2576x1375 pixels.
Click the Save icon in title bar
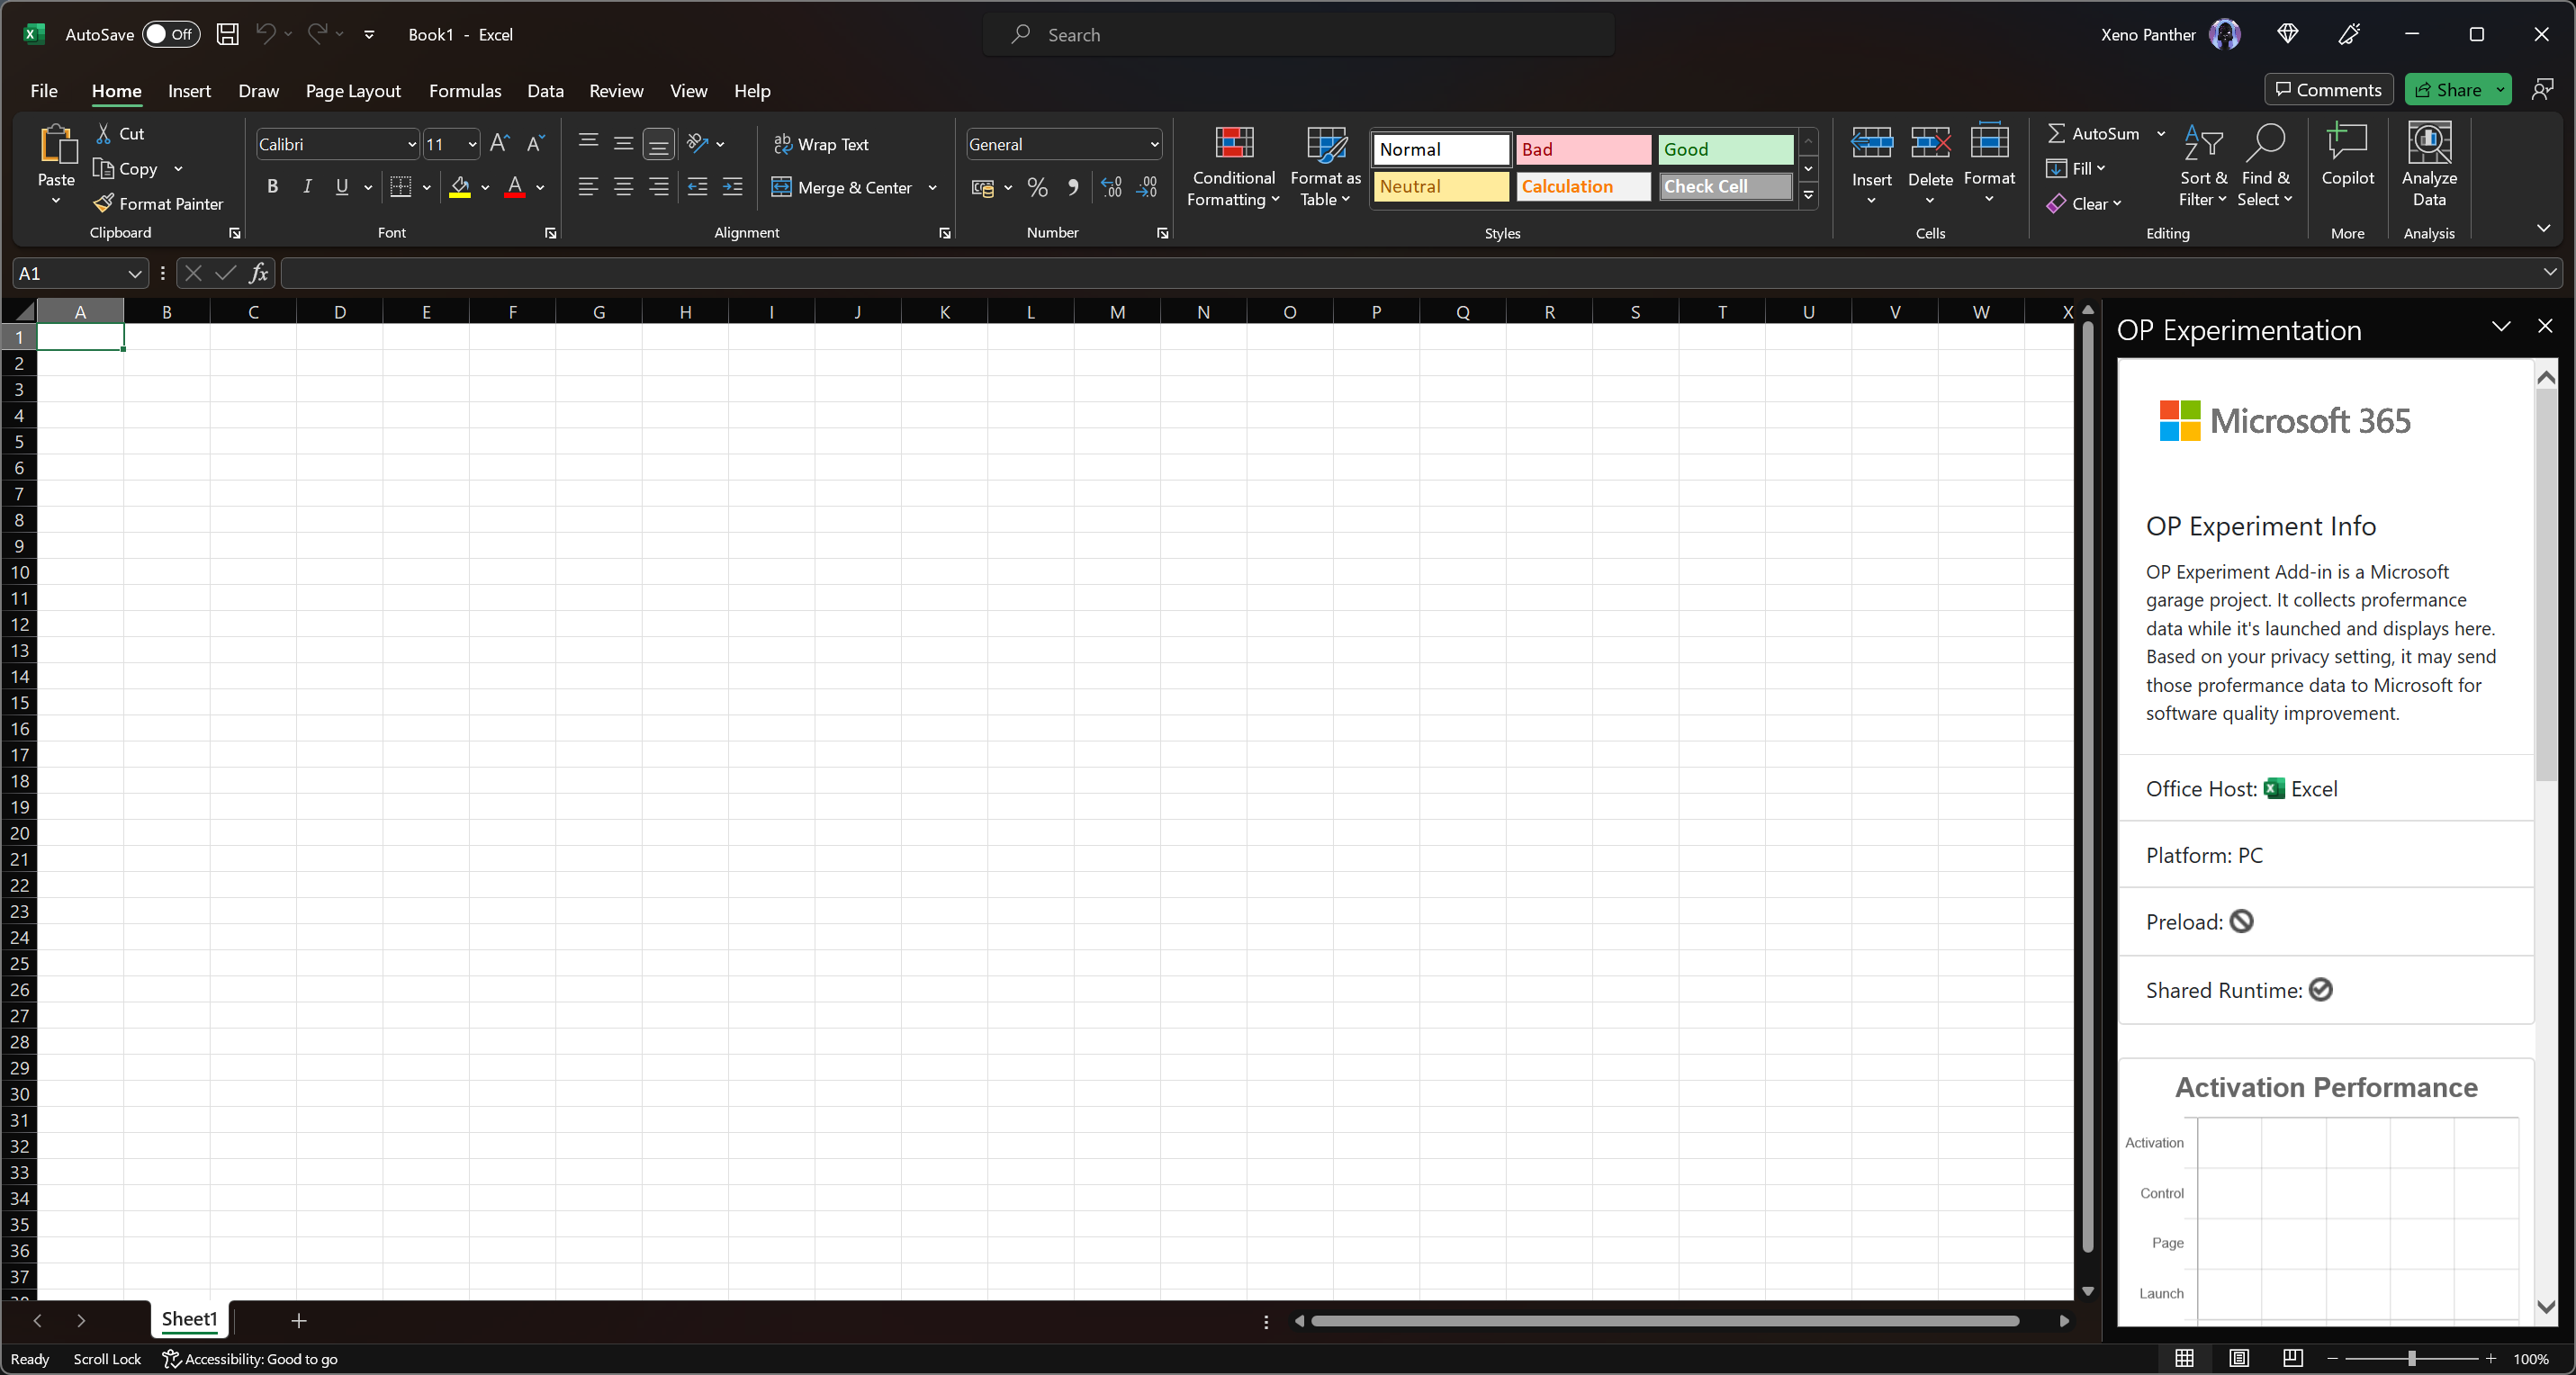click(x=227, y=34)
